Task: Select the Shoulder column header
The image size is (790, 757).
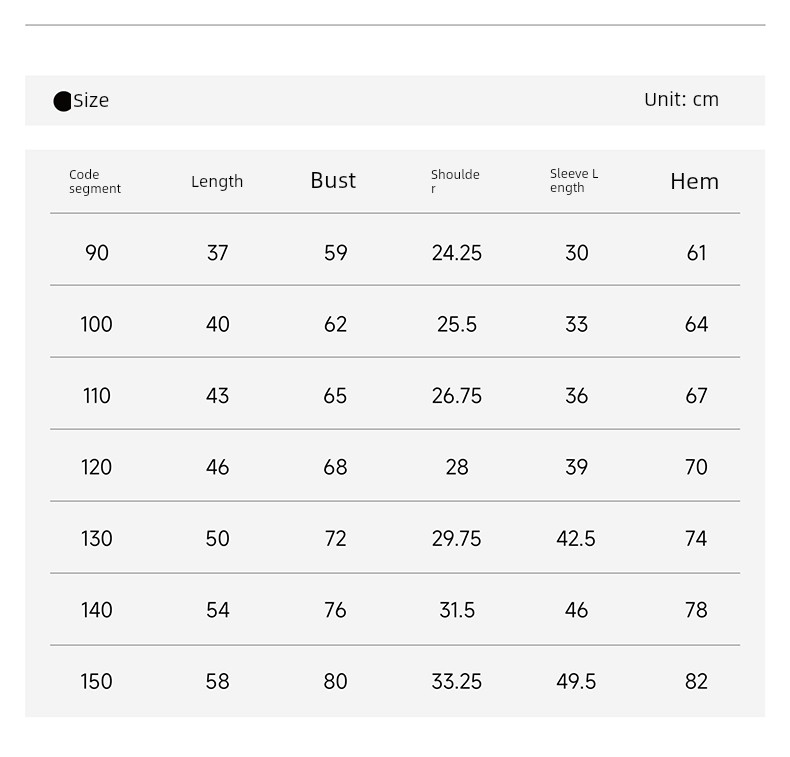Action: (x=455, y=181)
